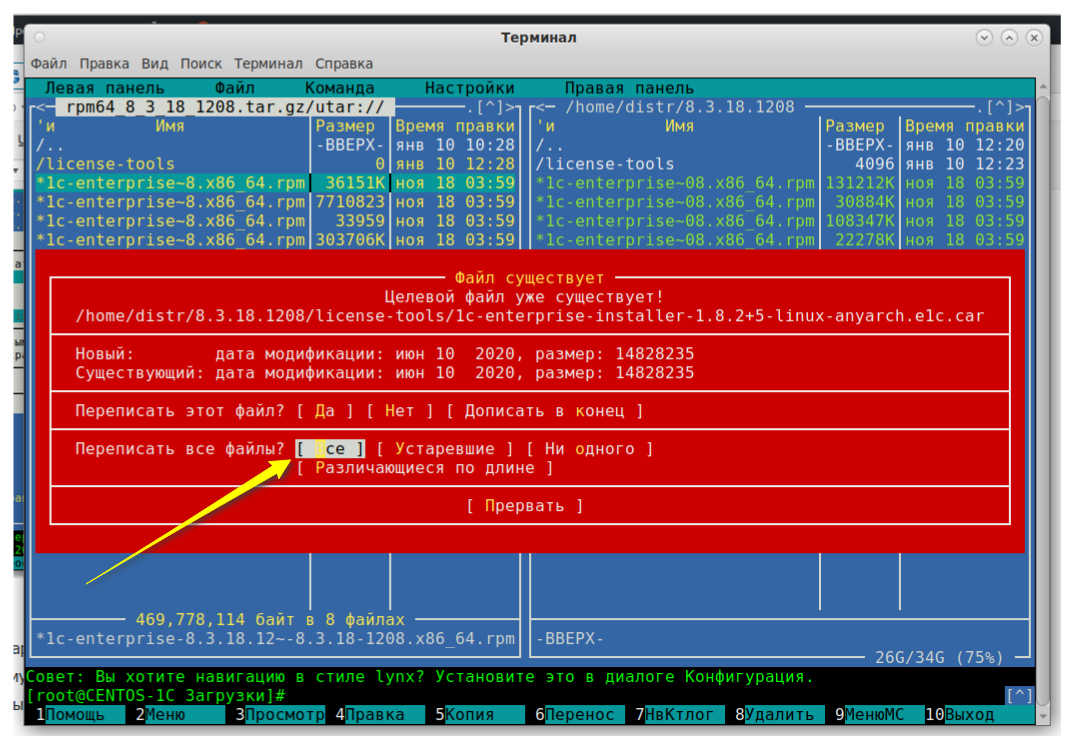This screenshot has width=1066, height=741.
Task: Abort copy with Прервать button
Action: (x=524, y=506)
